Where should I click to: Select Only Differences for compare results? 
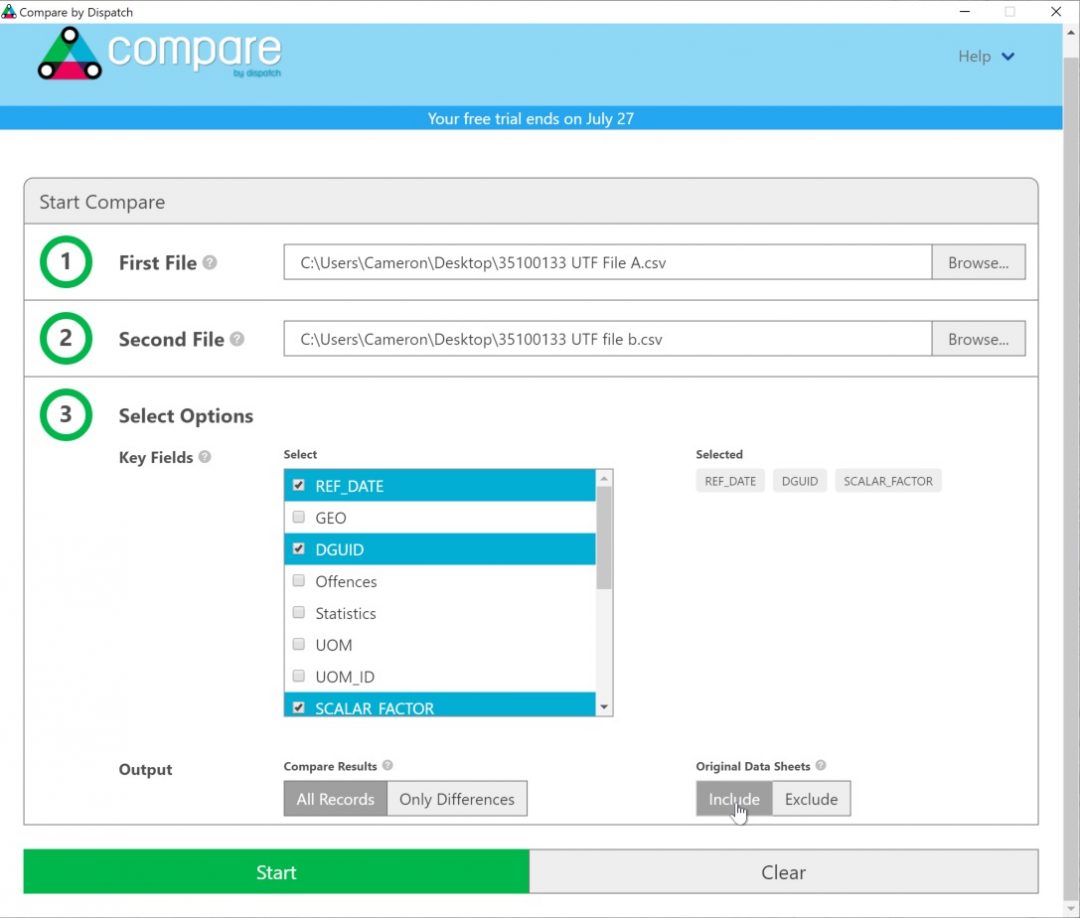click(x=457, y=798)
